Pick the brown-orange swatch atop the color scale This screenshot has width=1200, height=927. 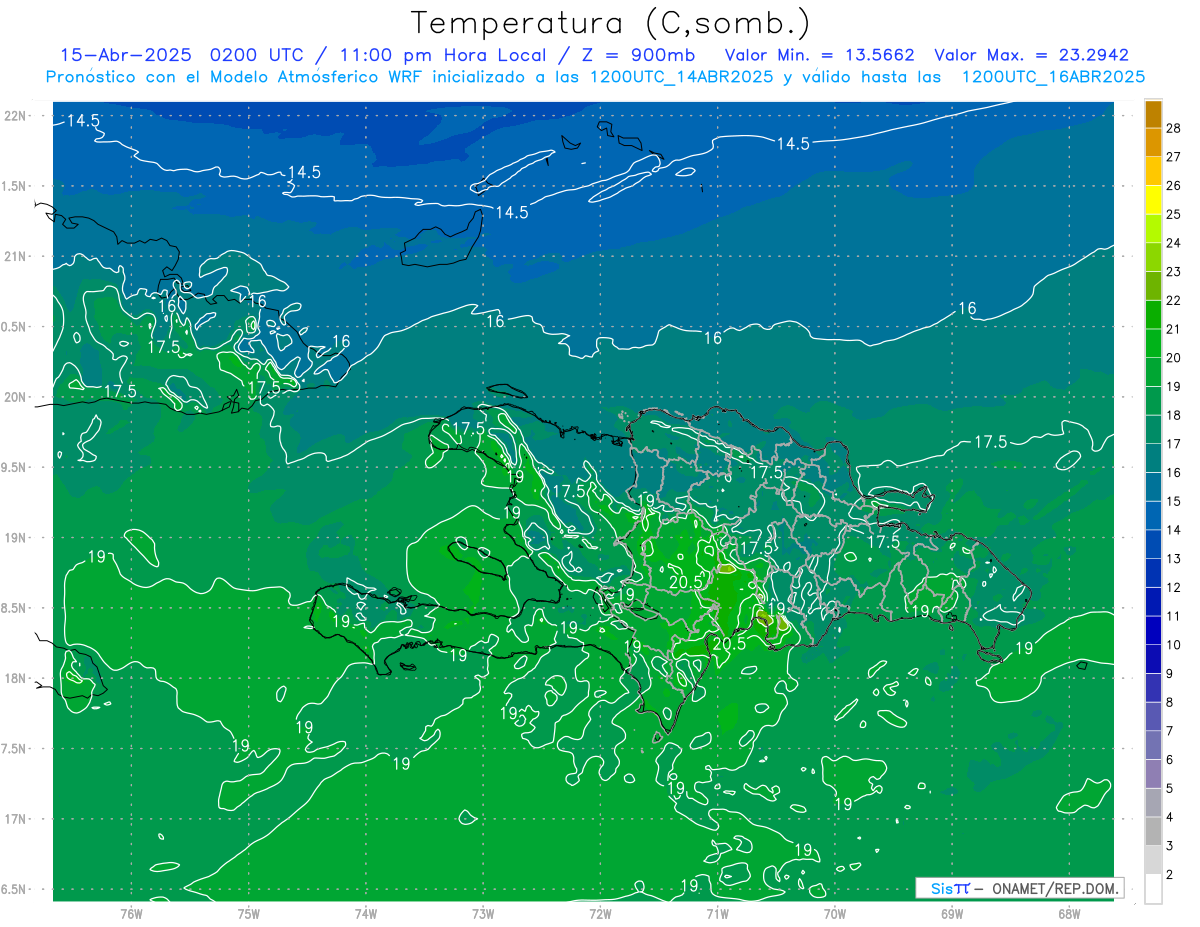[x=1153, y=115]
